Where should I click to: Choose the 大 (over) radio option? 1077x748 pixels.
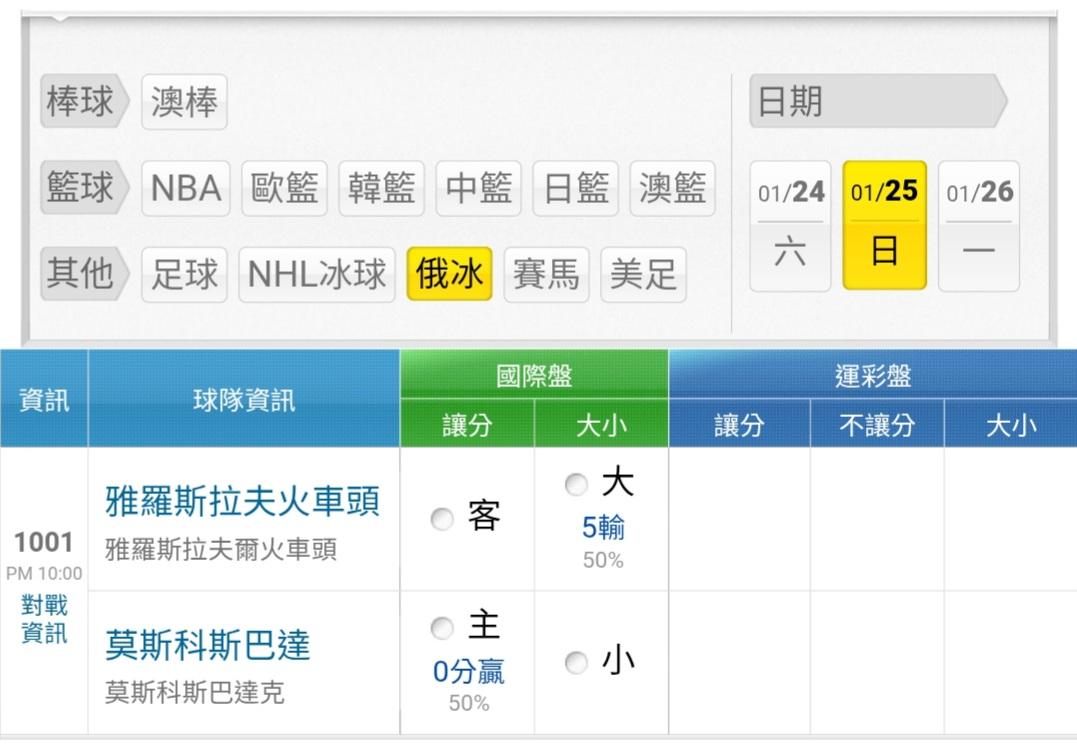click(577, 485)
